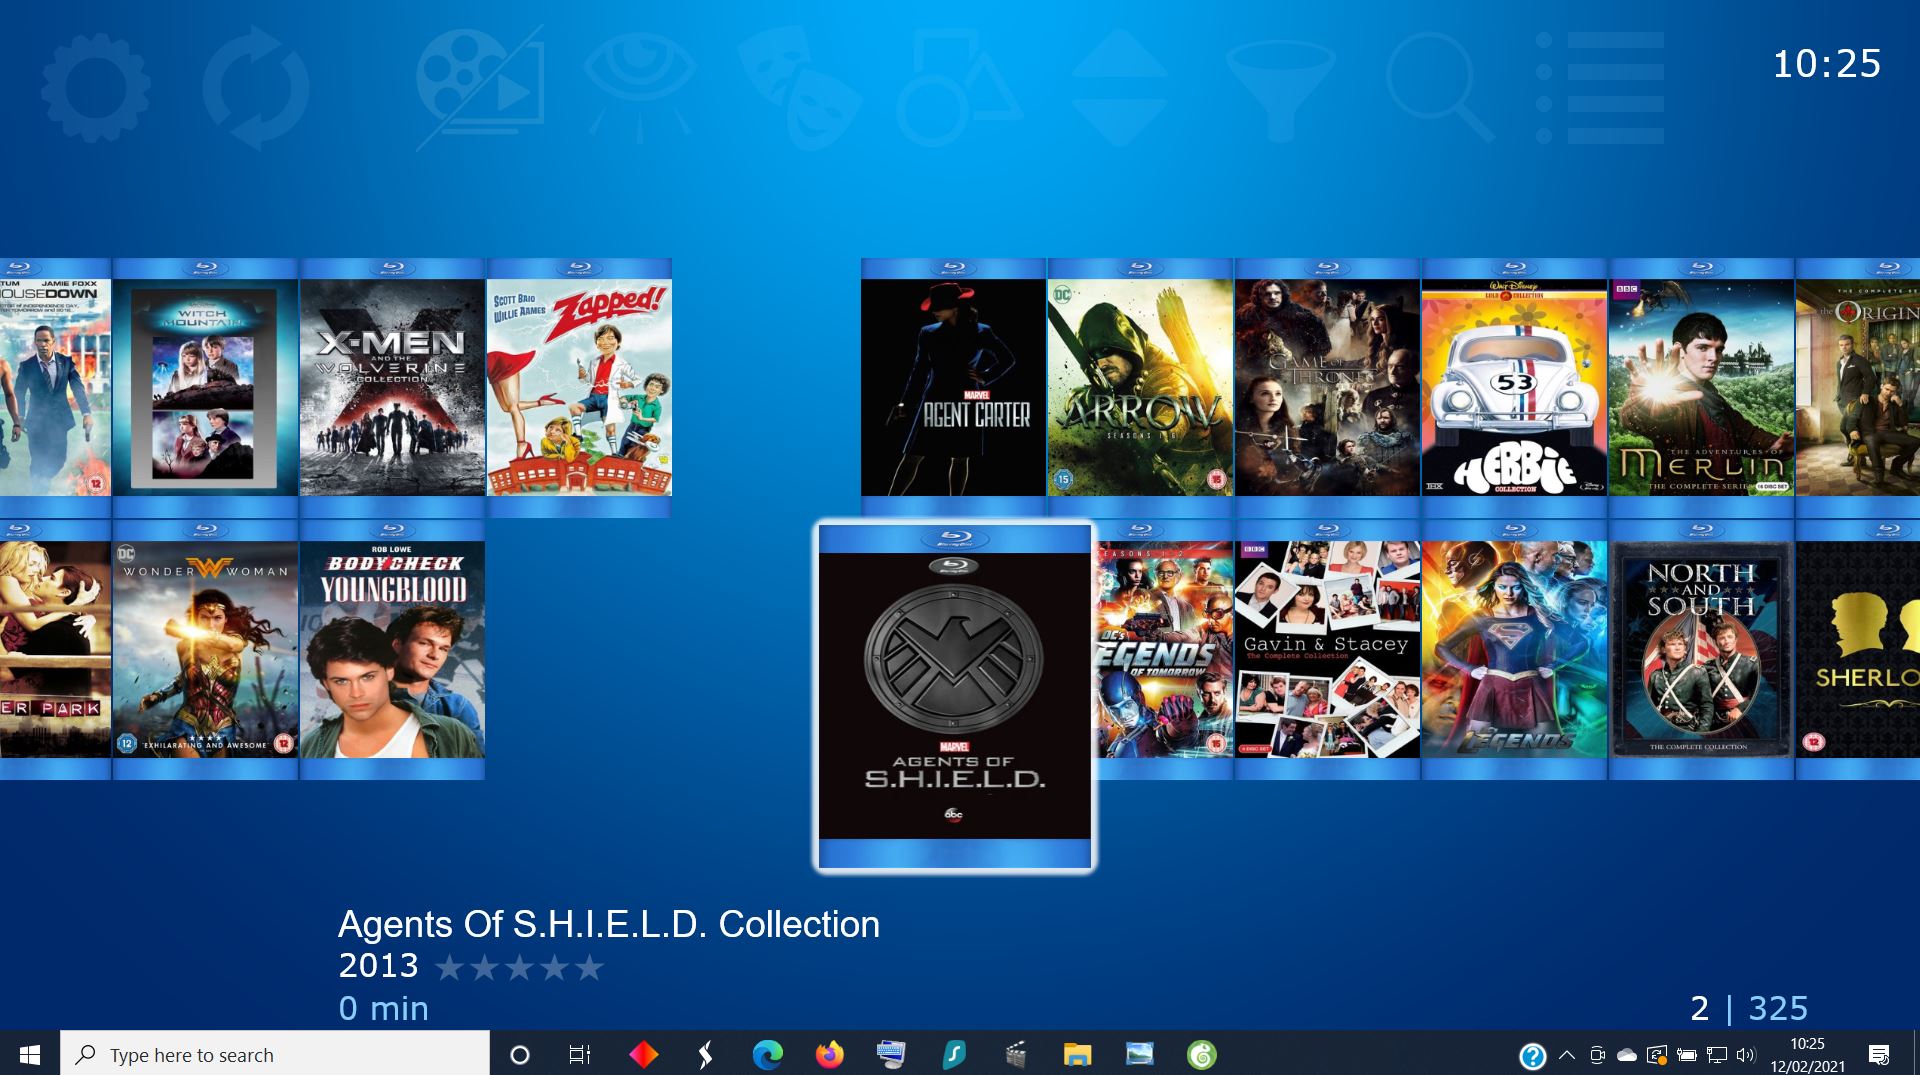Open the volume speaker tray icon
Viewport: 1920px width, 1075px height.
click(1746, 1054)
